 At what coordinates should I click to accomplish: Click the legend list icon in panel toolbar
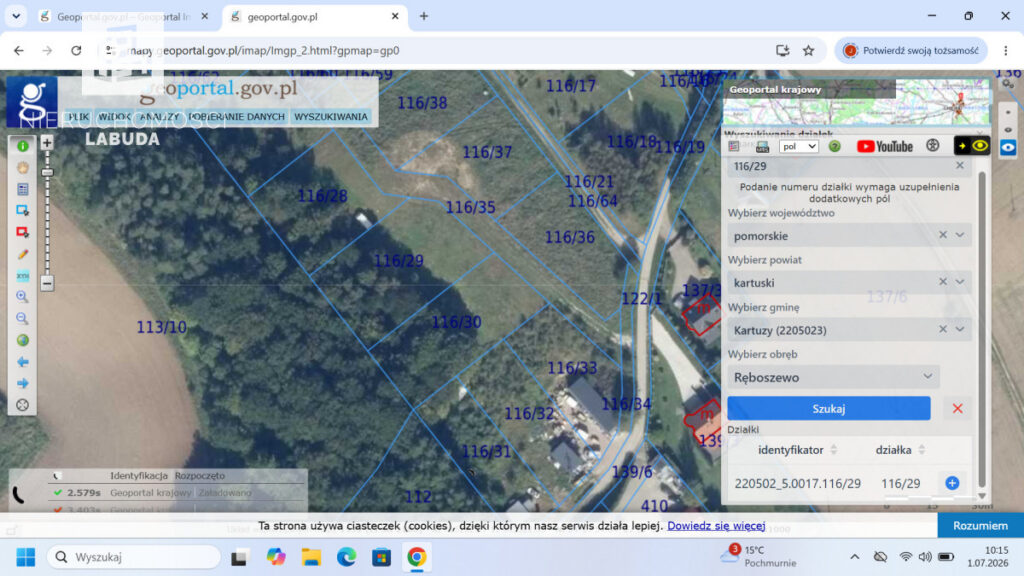(x=734, y=146)
